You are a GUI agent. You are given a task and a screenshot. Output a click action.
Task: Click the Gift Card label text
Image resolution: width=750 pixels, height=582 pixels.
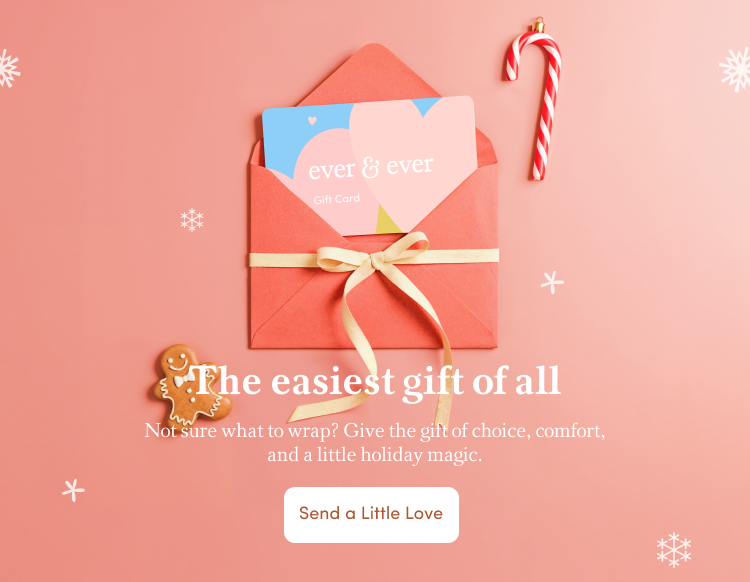(x=336, y=198)
